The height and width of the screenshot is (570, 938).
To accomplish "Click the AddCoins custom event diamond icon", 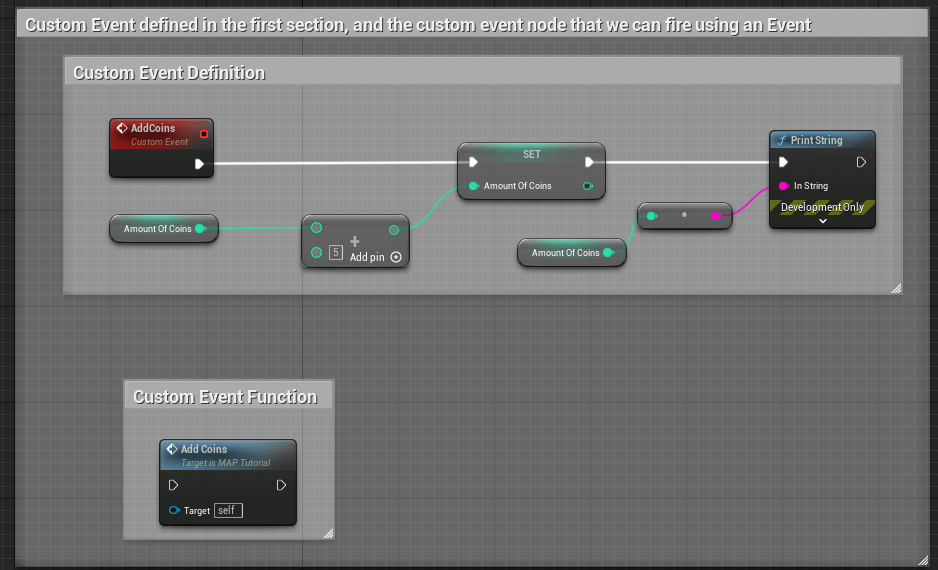I will [x=121, y=129].
